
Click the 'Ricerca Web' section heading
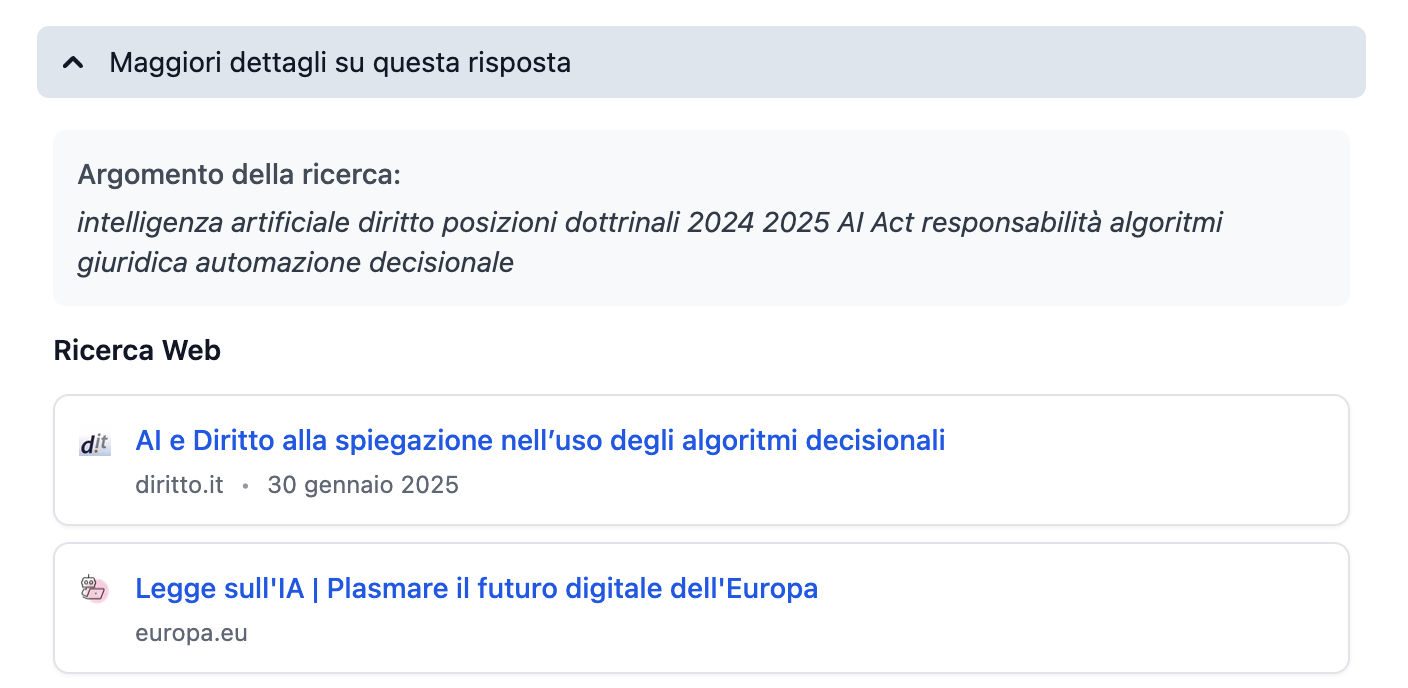tap(137, 351)
